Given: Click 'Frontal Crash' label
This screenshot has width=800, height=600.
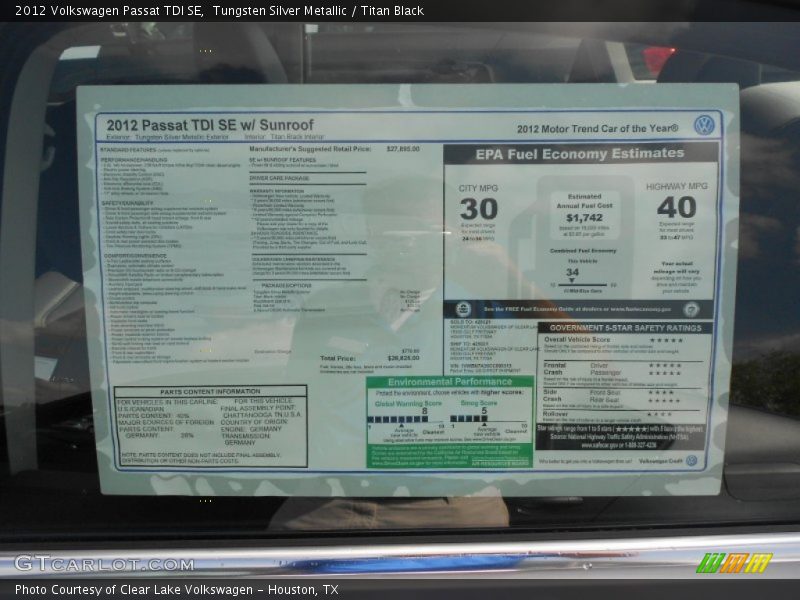Looking at the screenshot, I should [555, 369].
